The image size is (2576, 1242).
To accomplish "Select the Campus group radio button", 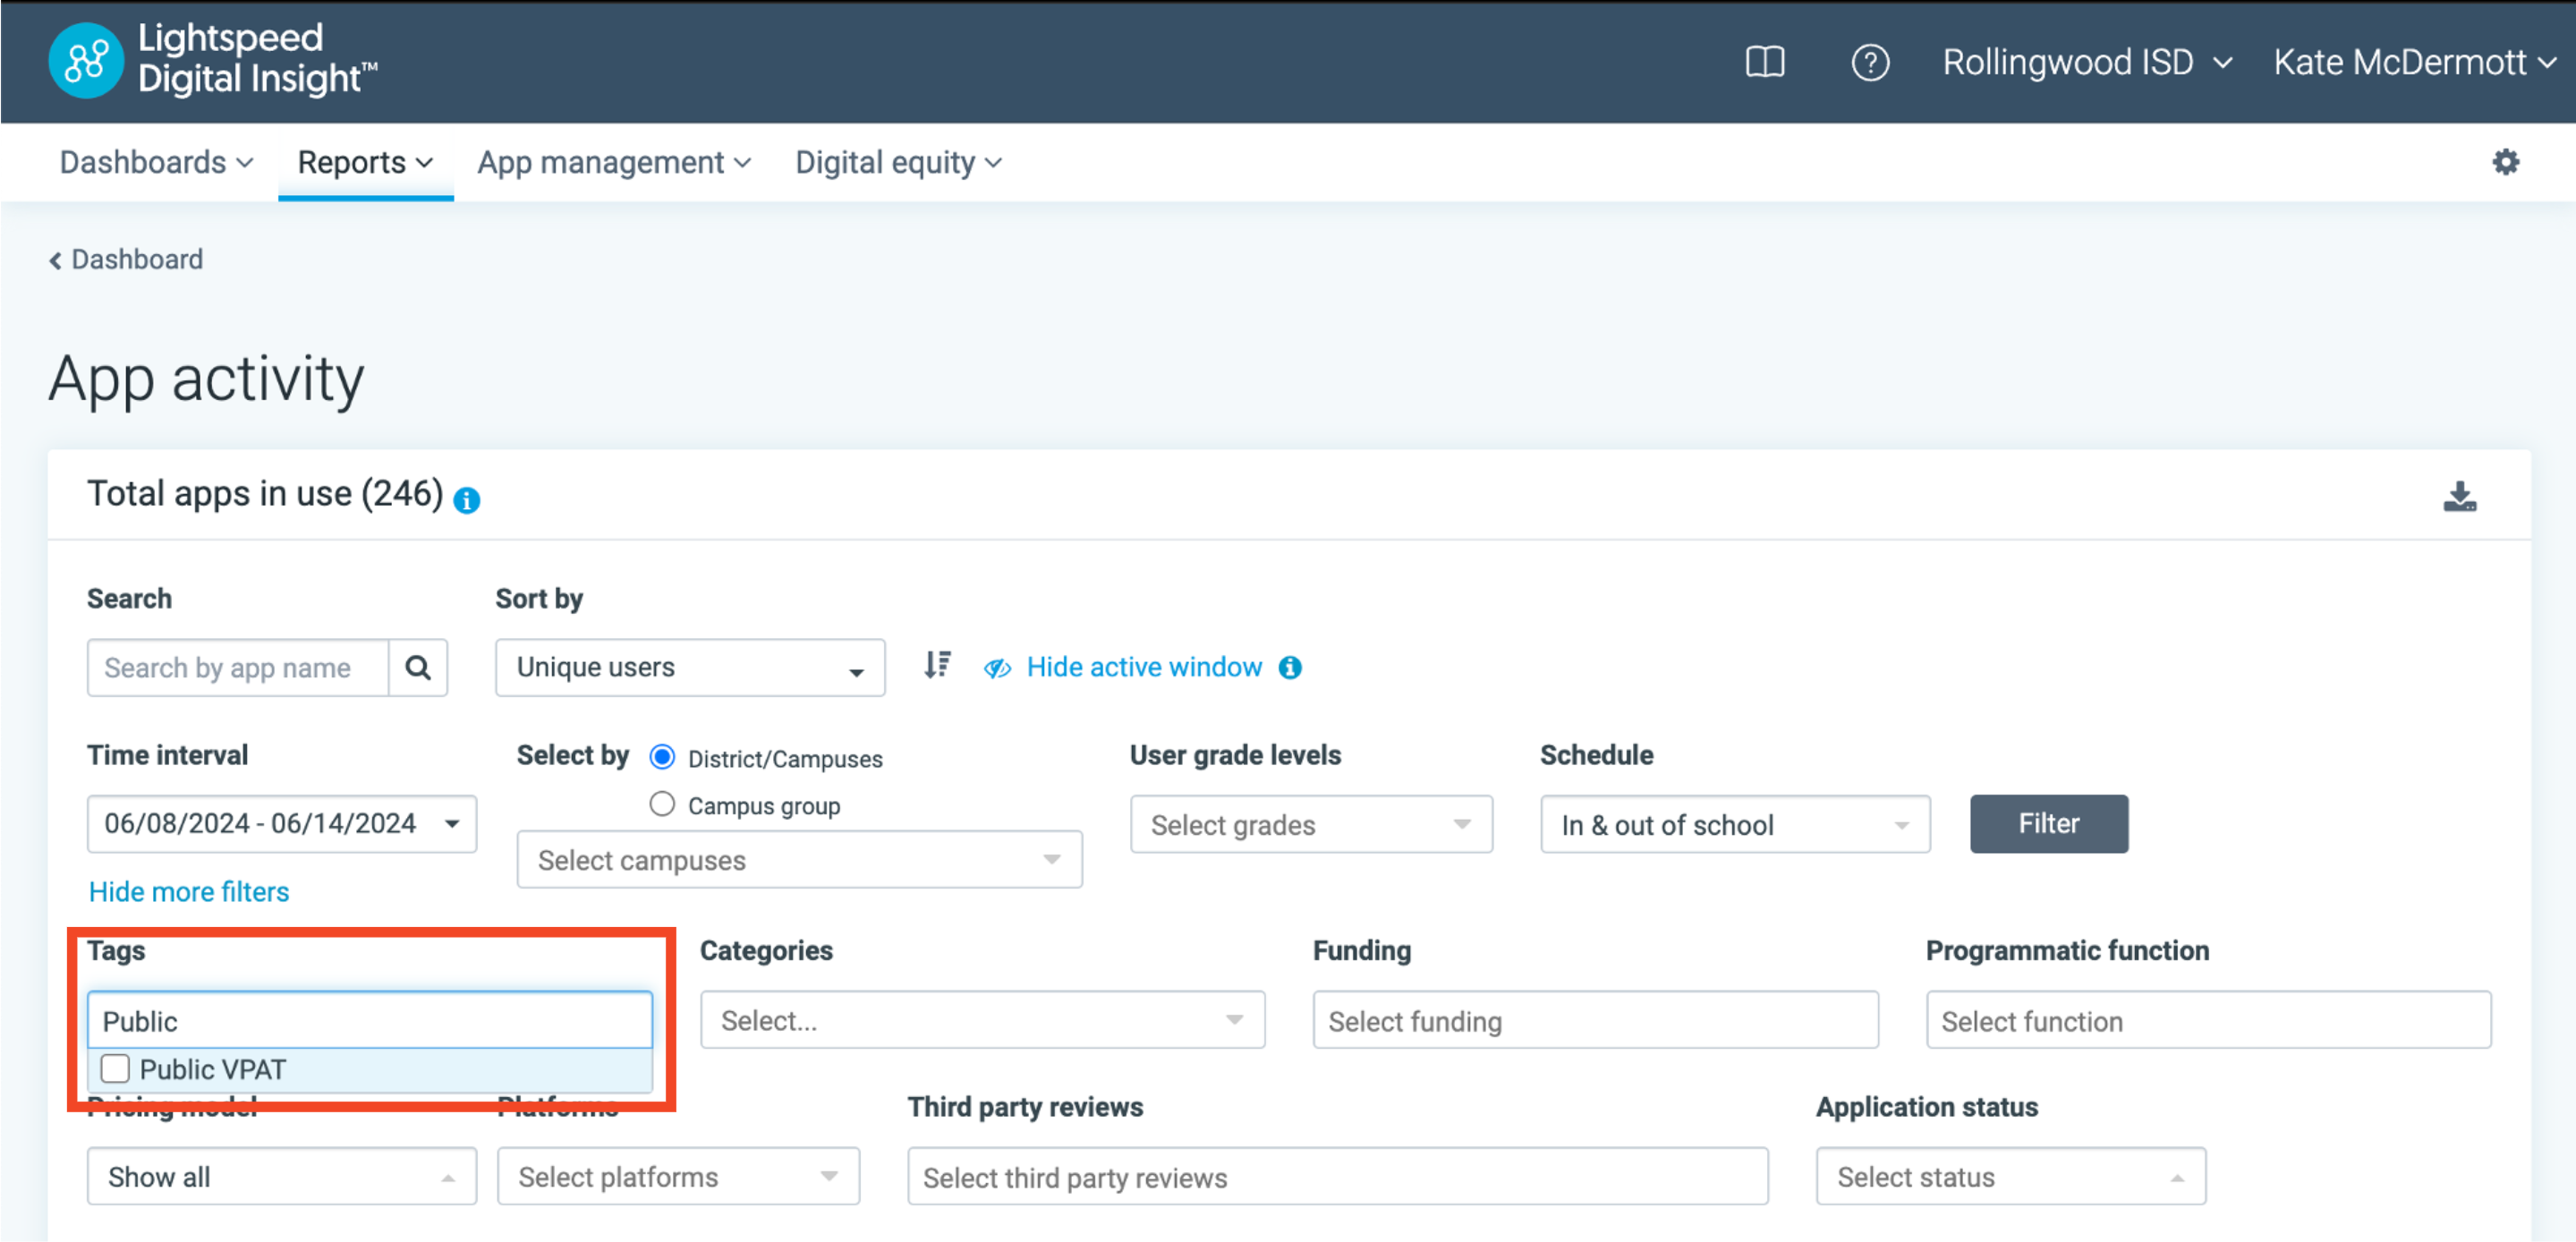I will pos(661,804).
